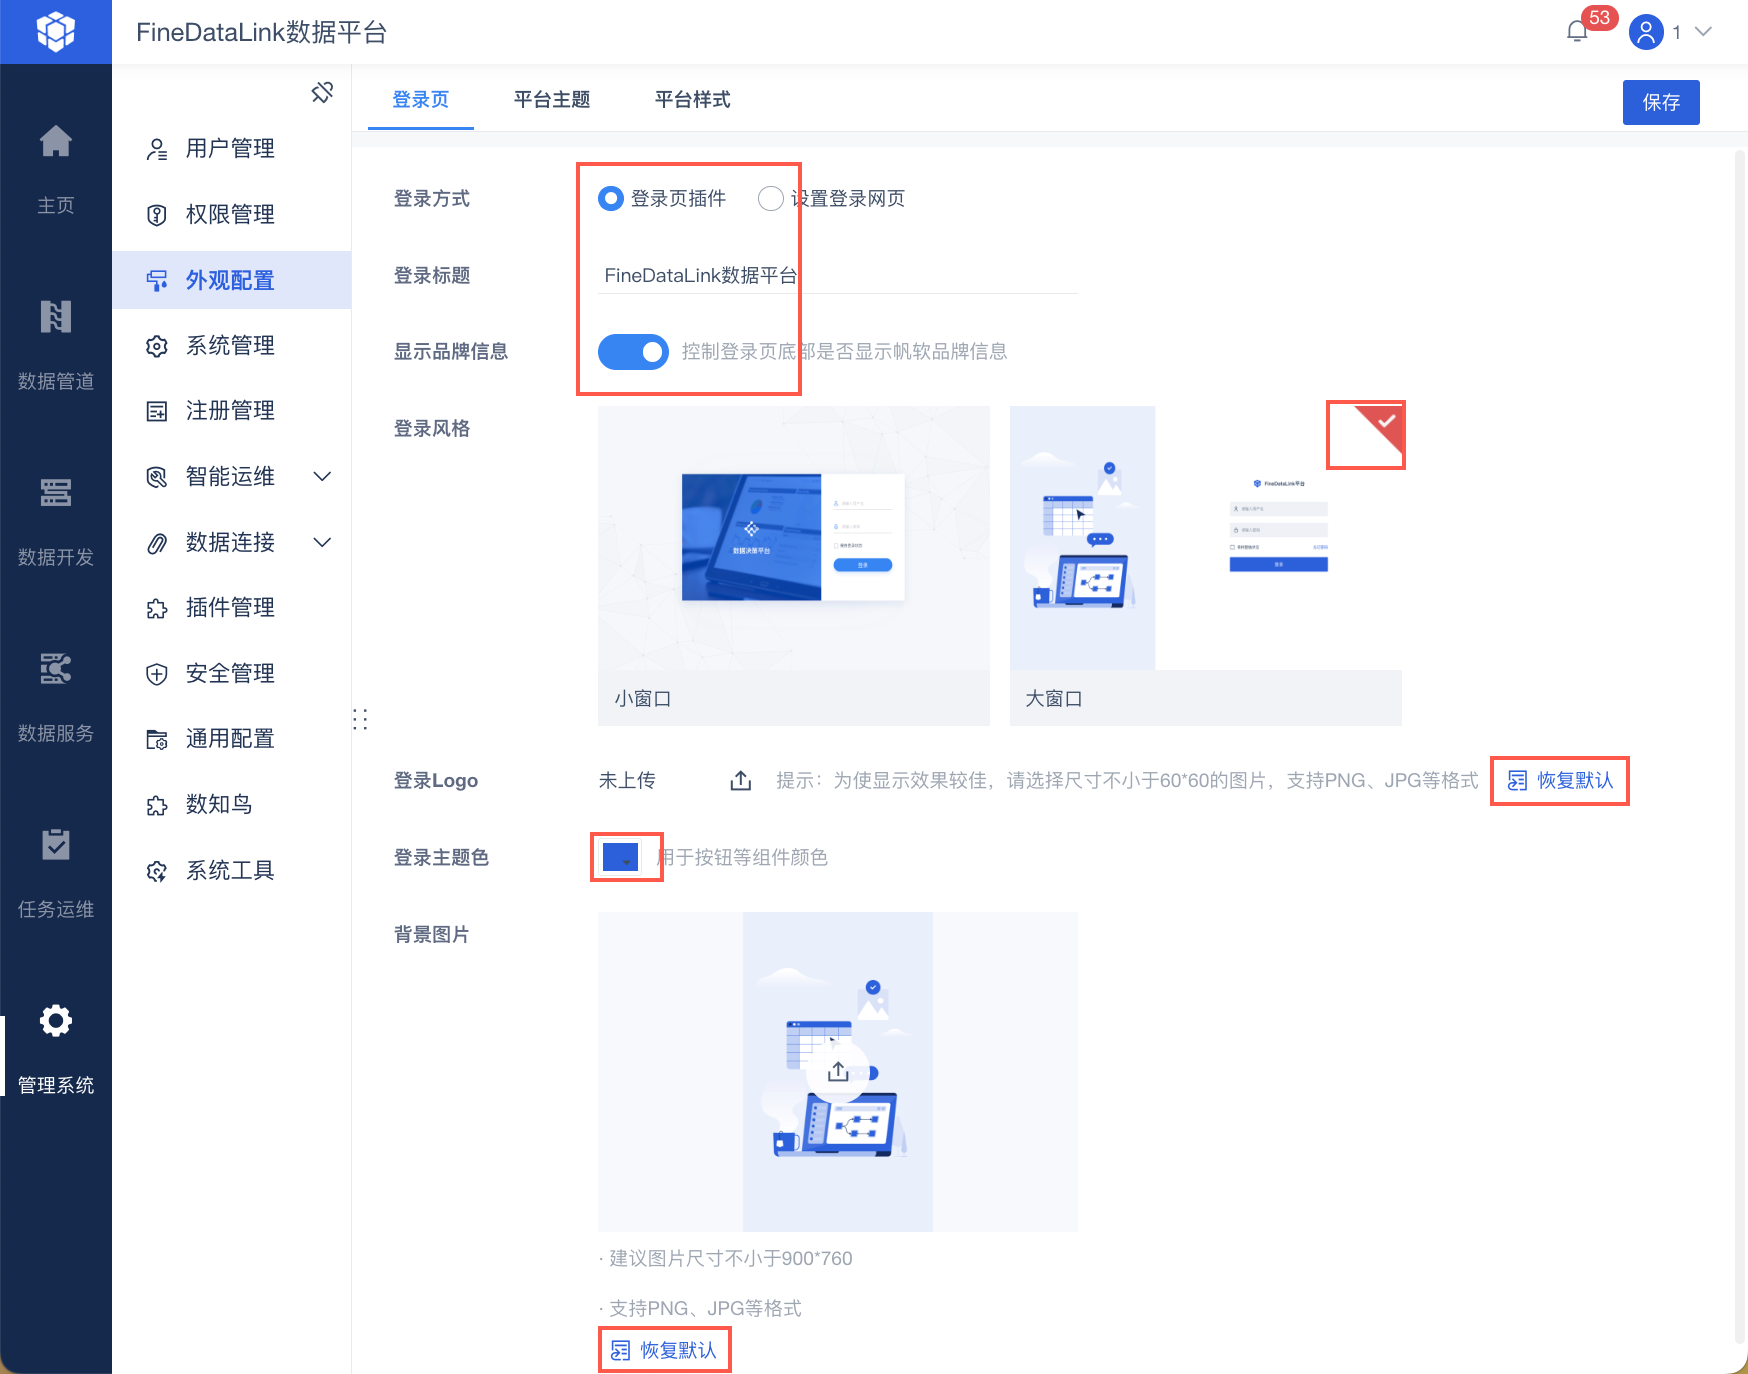Switch to the 平台样式 tab
Viewport: 1748px width, 1374px height.
pyautogui.click(x=692, y=100)
